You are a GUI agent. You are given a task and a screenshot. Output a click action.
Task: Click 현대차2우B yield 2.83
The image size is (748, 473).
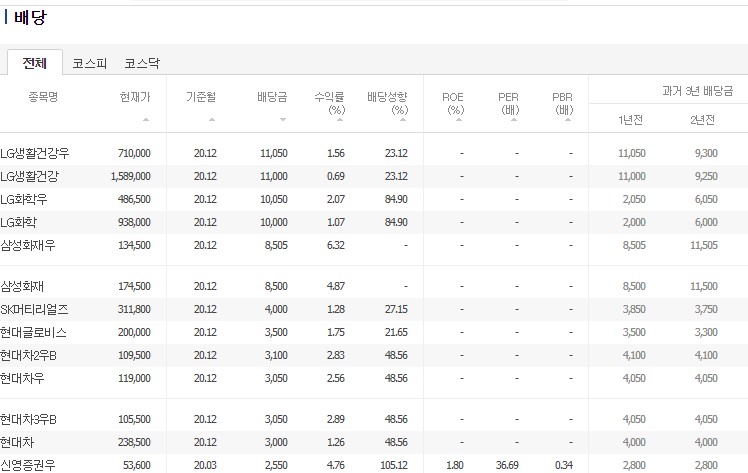336,355
